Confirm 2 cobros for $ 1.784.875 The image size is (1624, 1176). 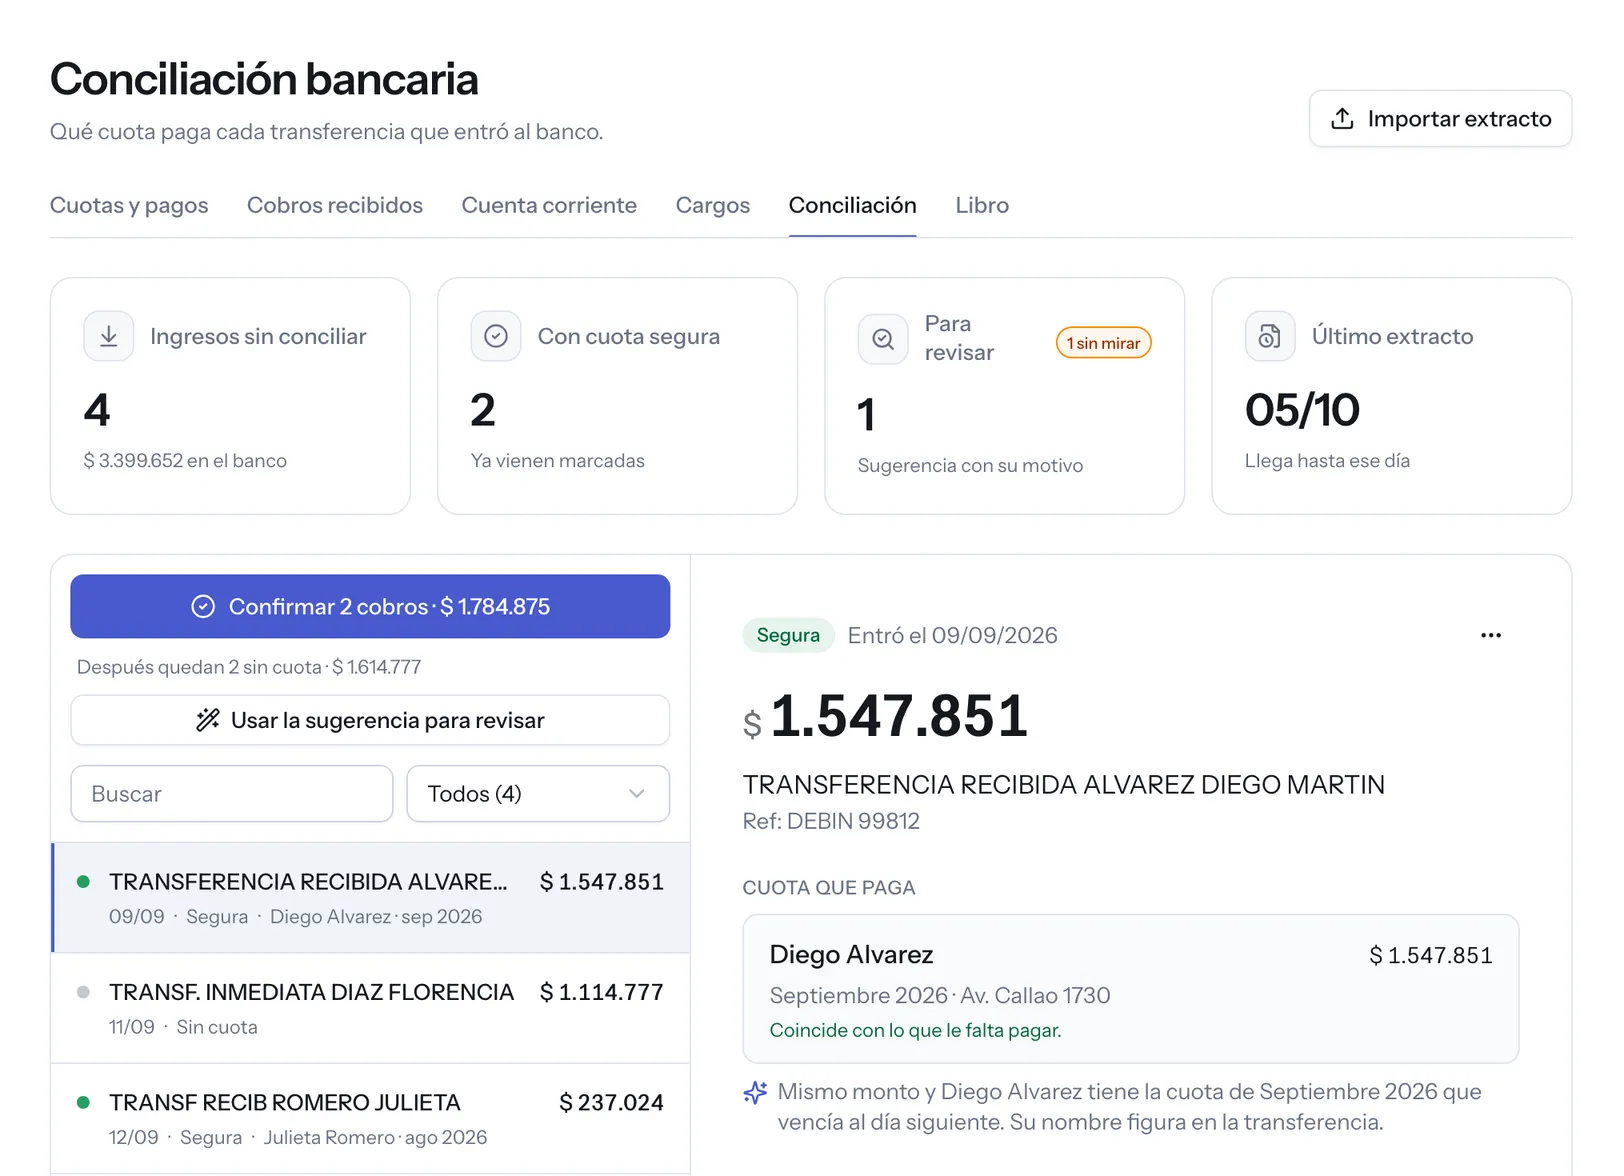pos(370,606)
